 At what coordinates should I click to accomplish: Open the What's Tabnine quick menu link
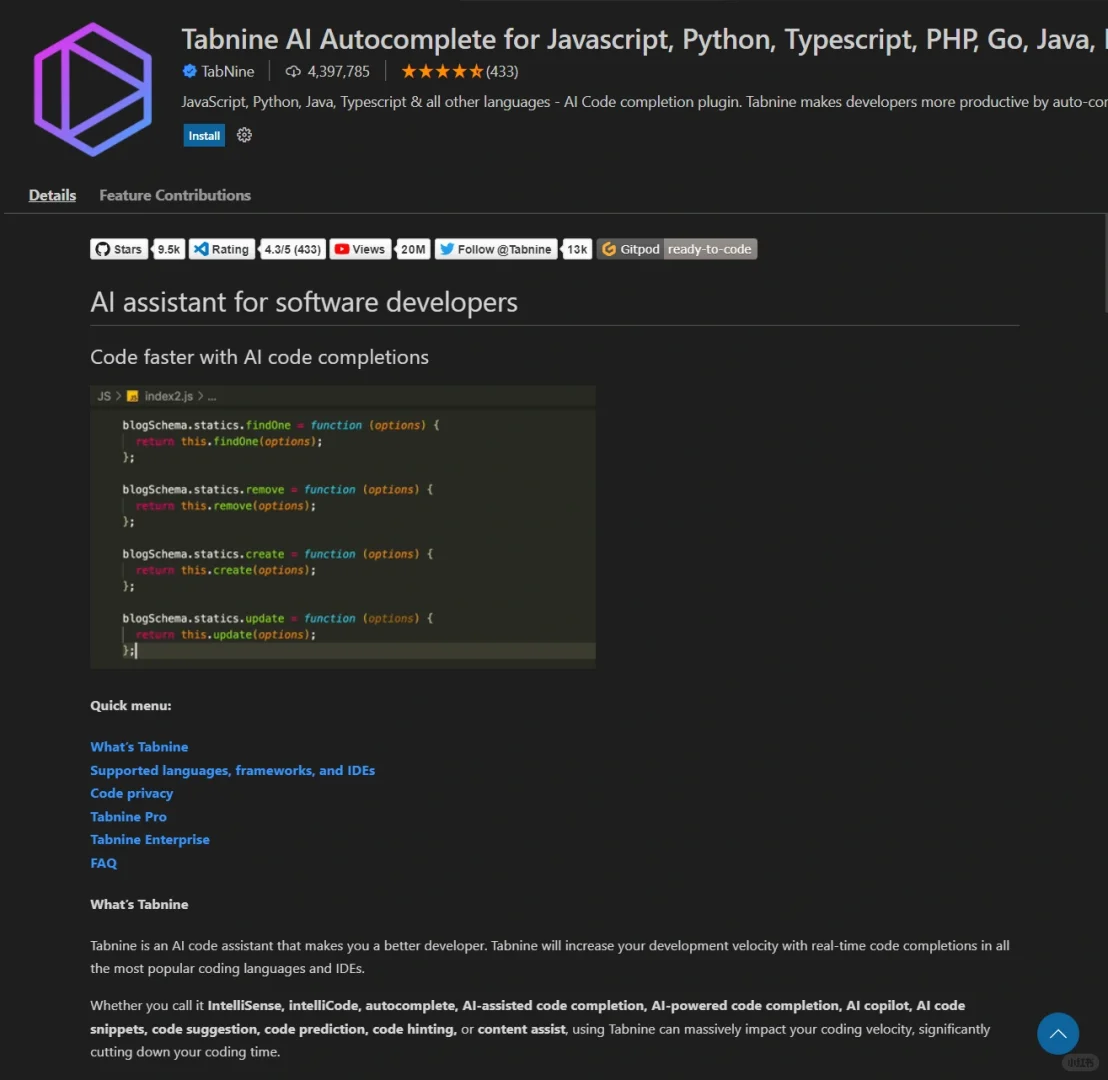click(x=139, y=746)
